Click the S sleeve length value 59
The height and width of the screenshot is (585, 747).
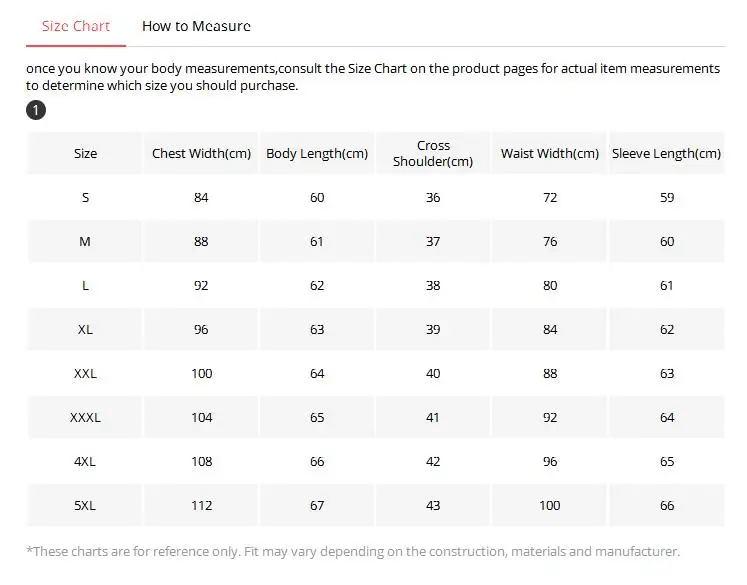coord(667,197)
